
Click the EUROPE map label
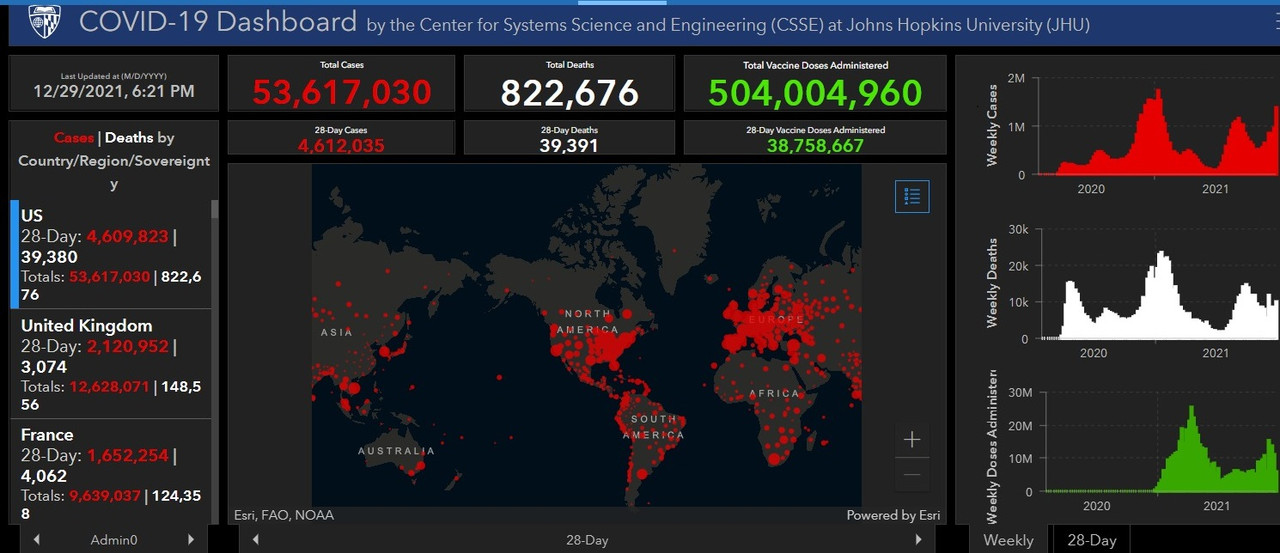coord(774,320)
